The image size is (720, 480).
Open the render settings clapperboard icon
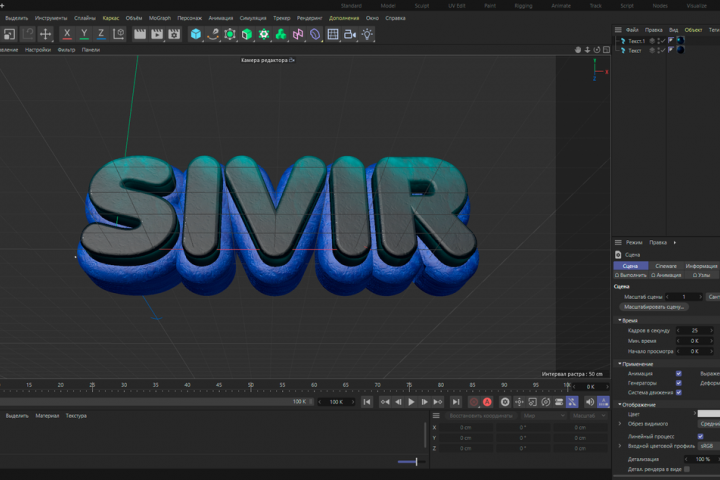point(174,34)
